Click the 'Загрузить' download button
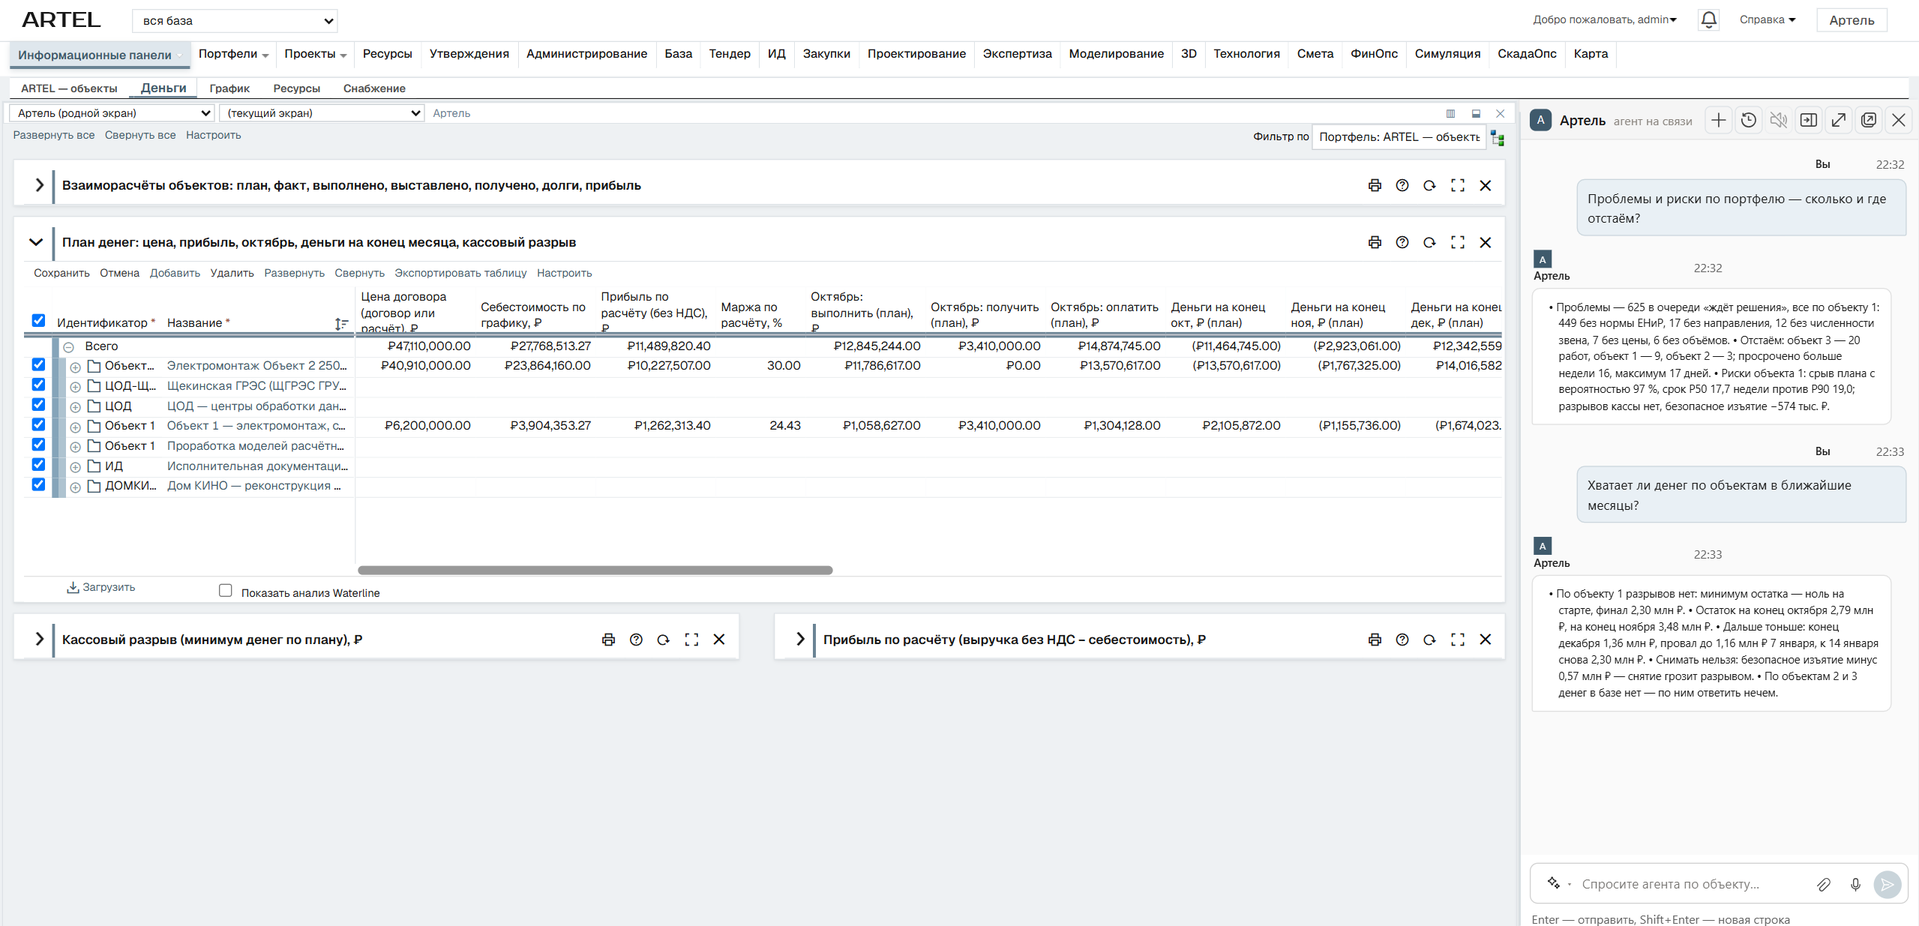This screenshot has width=1919, height=926. (101, 588)
